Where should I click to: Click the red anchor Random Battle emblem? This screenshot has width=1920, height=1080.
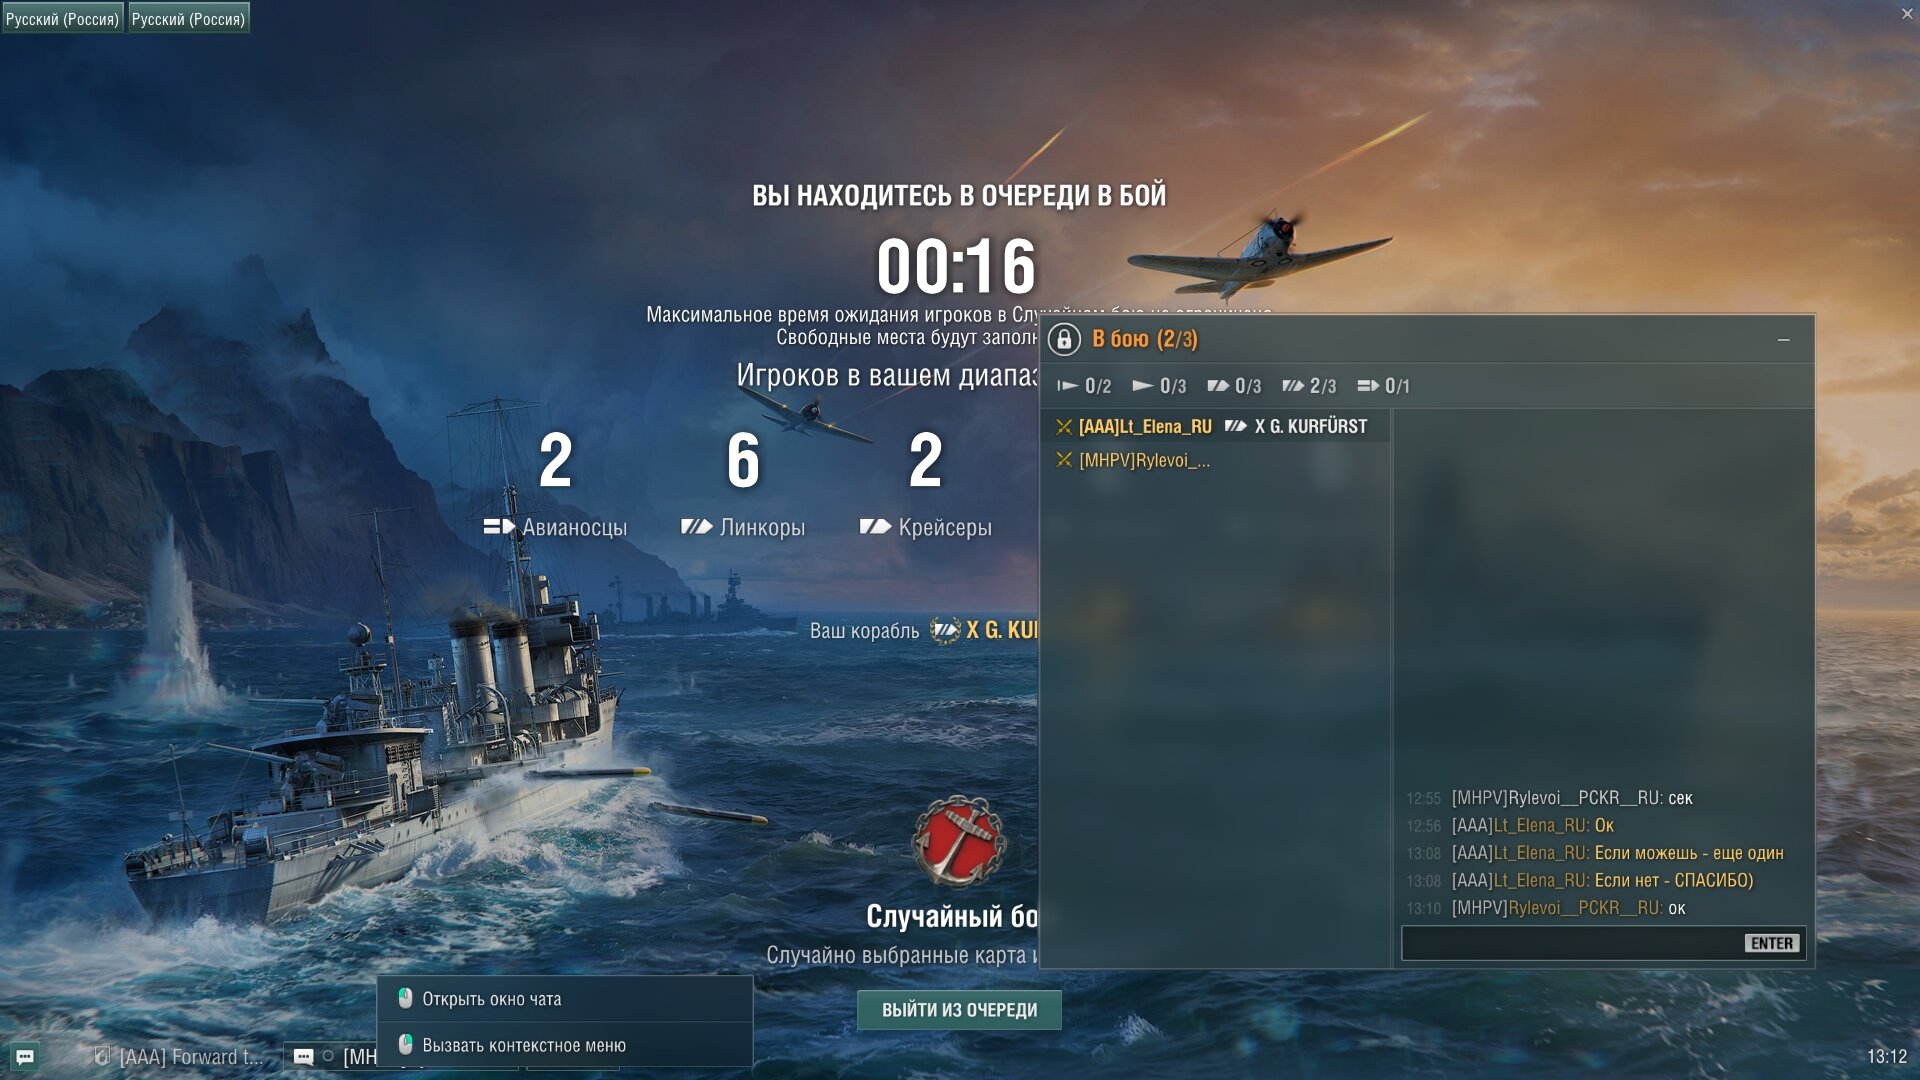tap(958, 842)
